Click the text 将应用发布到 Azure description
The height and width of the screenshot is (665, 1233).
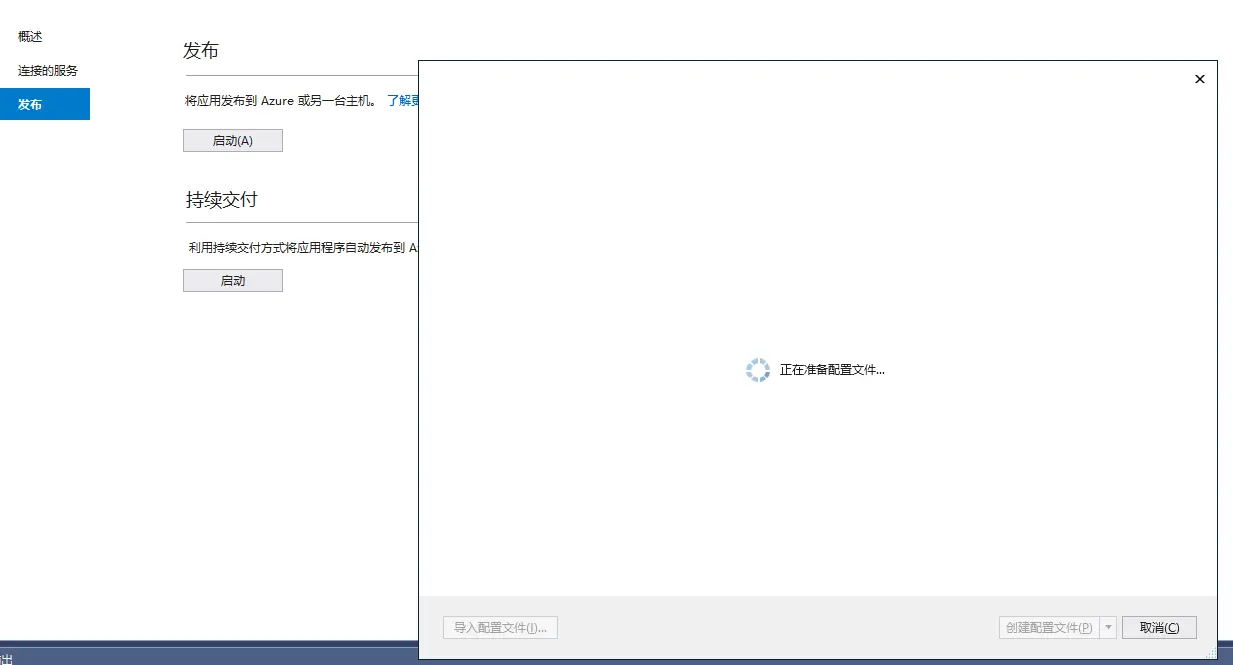(280, 100)
